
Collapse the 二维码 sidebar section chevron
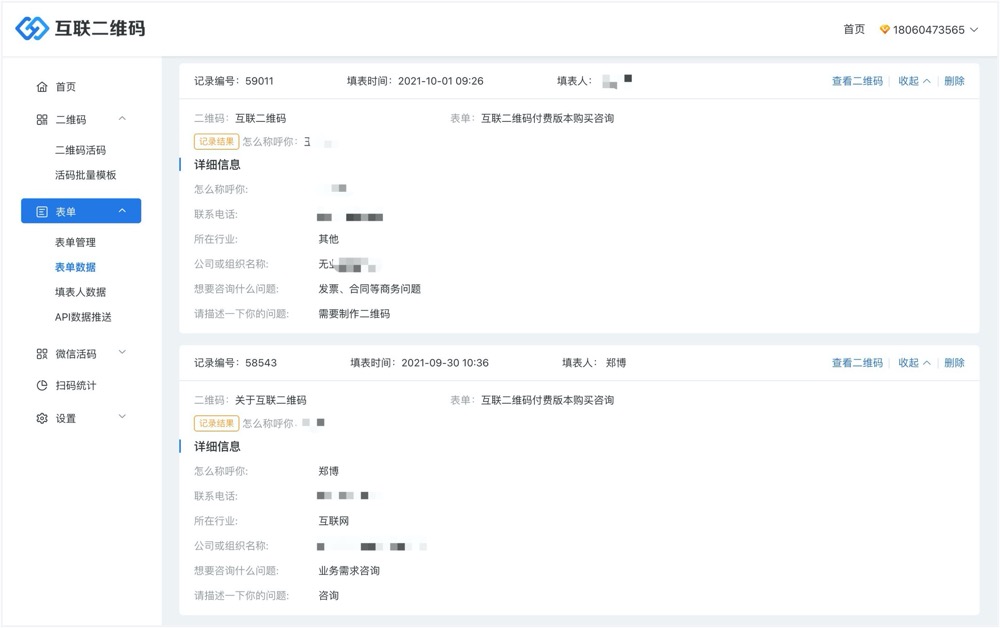pos(122,119)
